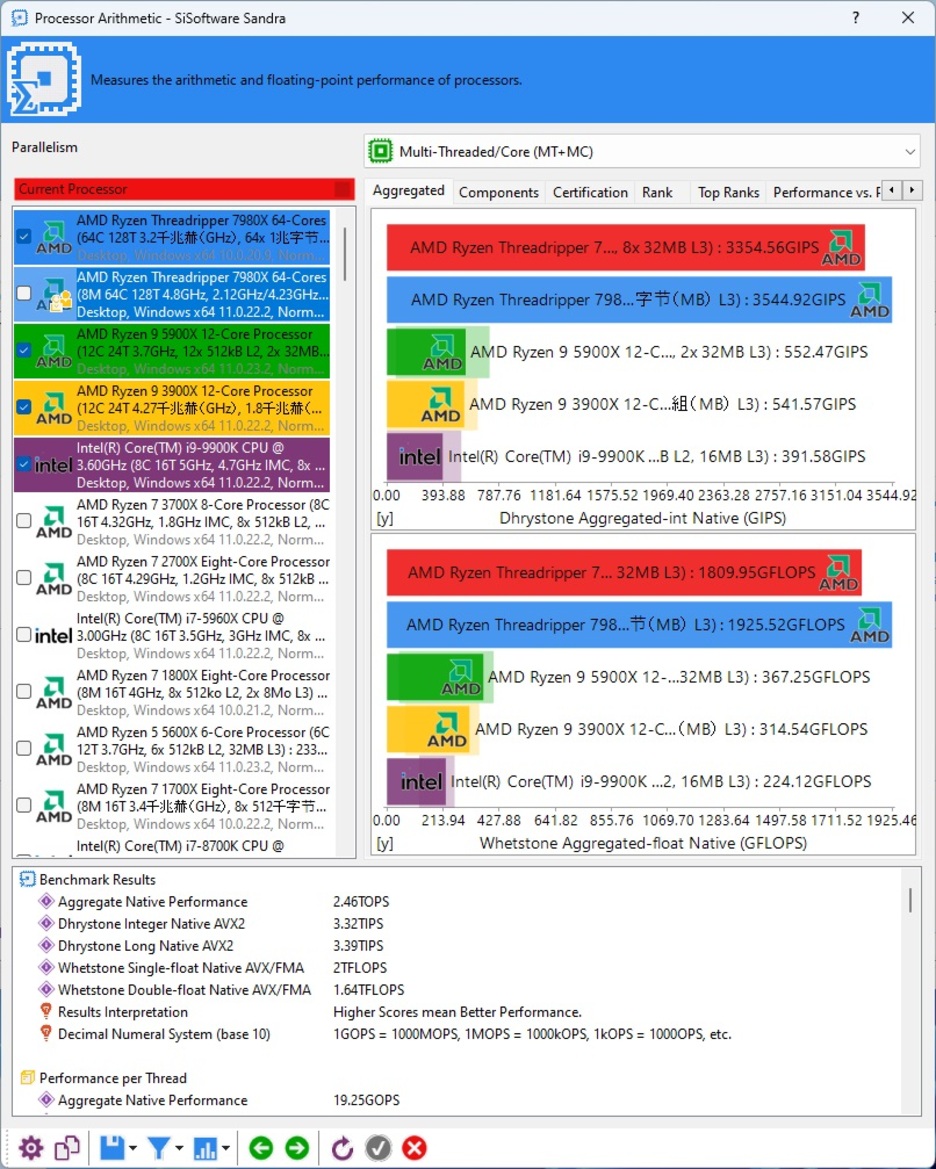
Task: Click the Dhrystone Aggregated-int Native axis label
Action: pyautogui.click(x=642, y=518)
